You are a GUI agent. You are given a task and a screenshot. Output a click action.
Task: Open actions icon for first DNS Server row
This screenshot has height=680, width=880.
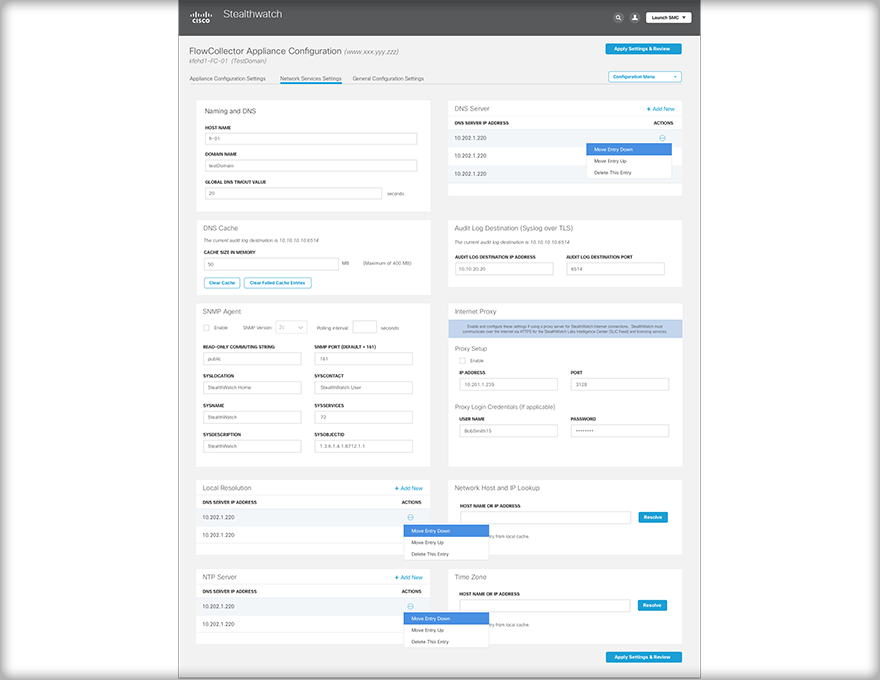662,138
